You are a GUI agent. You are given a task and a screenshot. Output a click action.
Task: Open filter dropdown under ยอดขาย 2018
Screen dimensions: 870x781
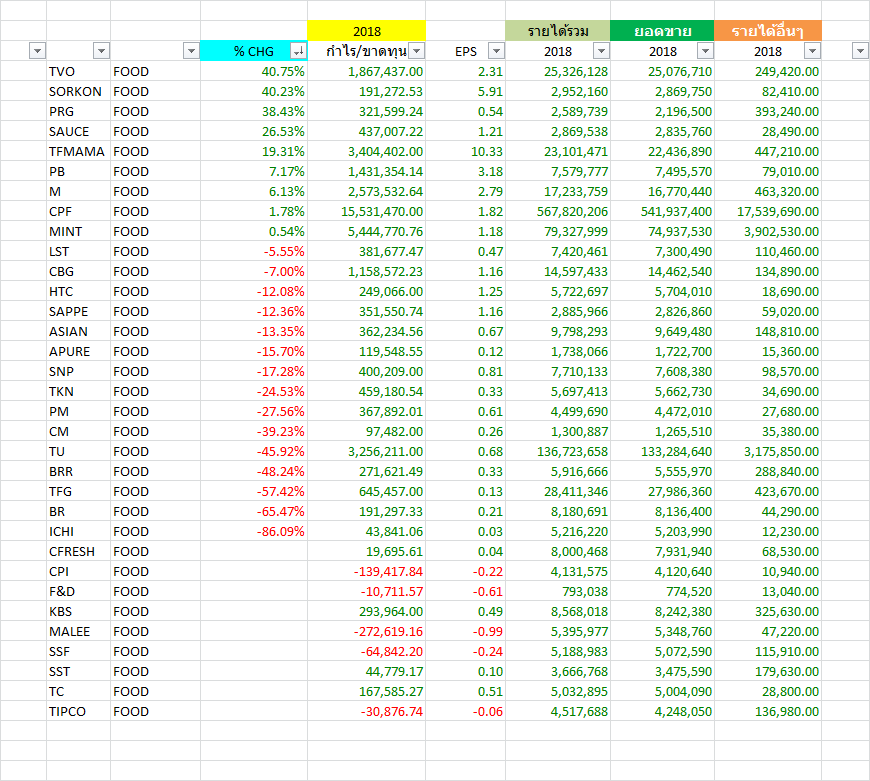[x=705, y=51]
